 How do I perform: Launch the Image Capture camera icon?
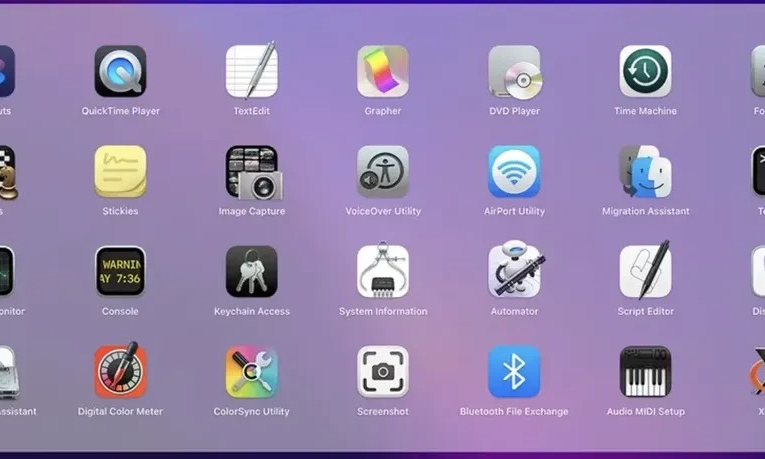[254, 173]
